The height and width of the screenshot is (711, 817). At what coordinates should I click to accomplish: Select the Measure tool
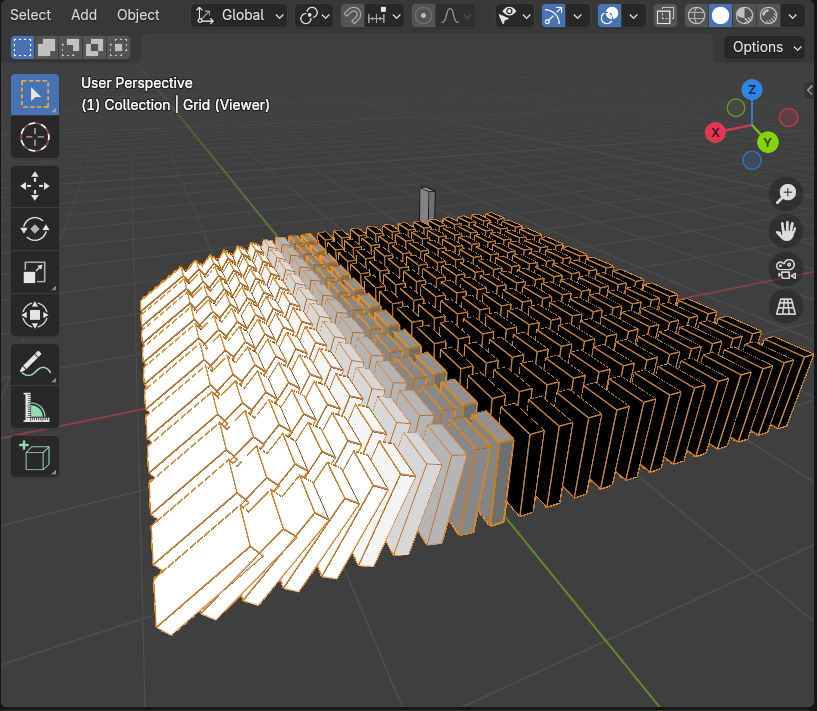[x=35, y=407]
